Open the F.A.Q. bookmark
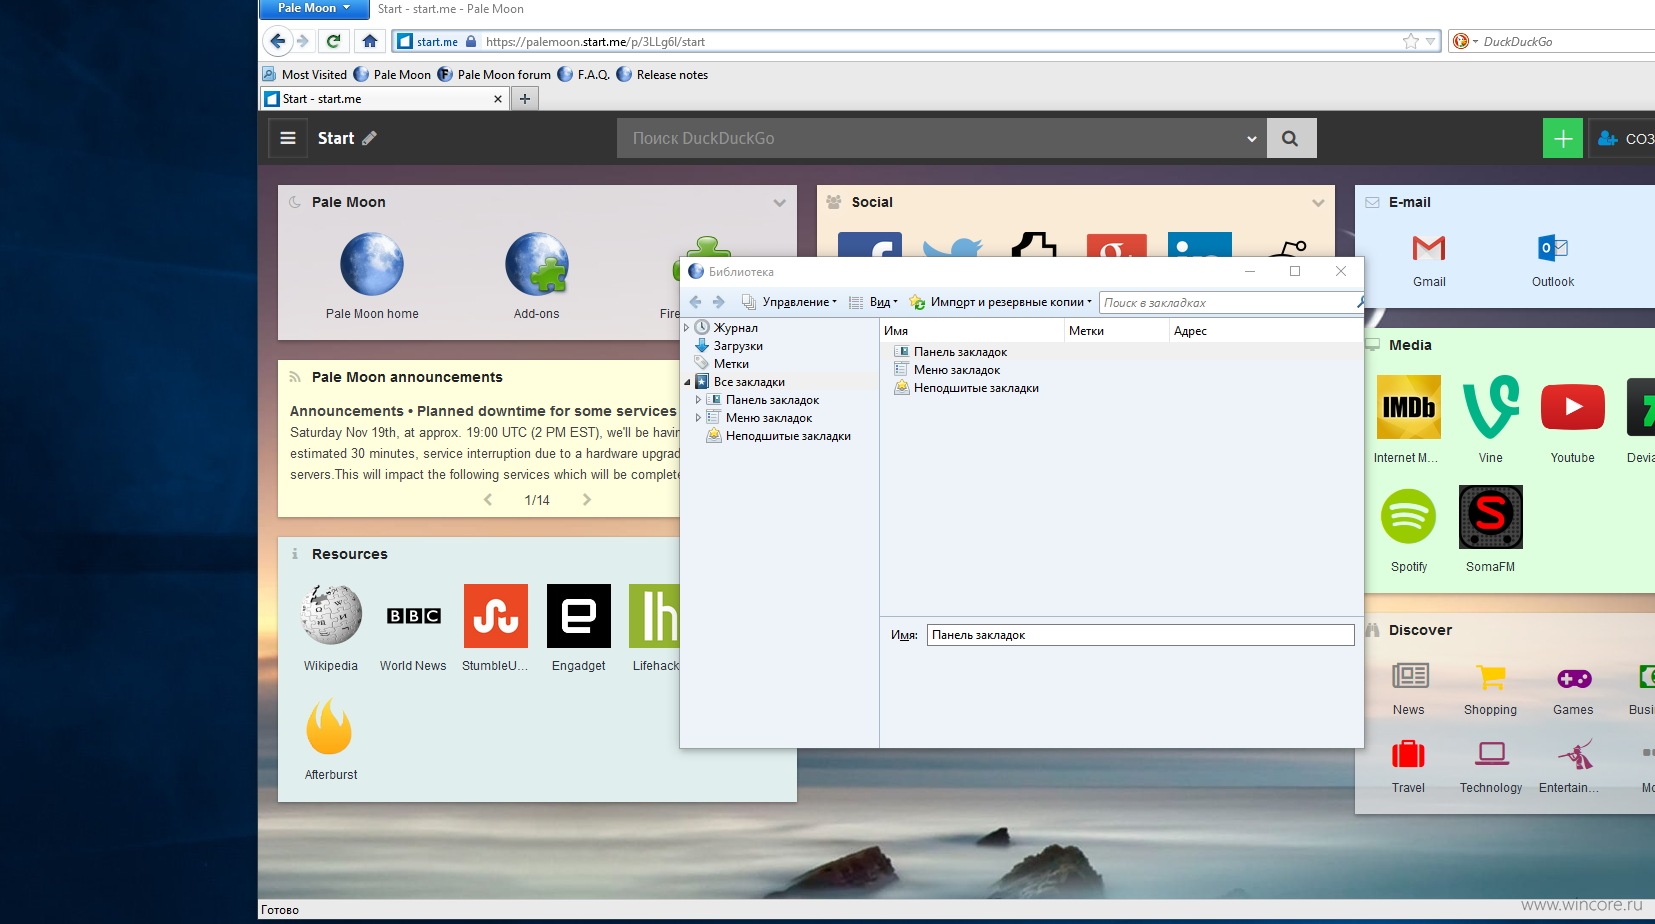Image resolution: width=1655 pixels, height=924 pixels. pyautogui.click(x=583, y=75)
